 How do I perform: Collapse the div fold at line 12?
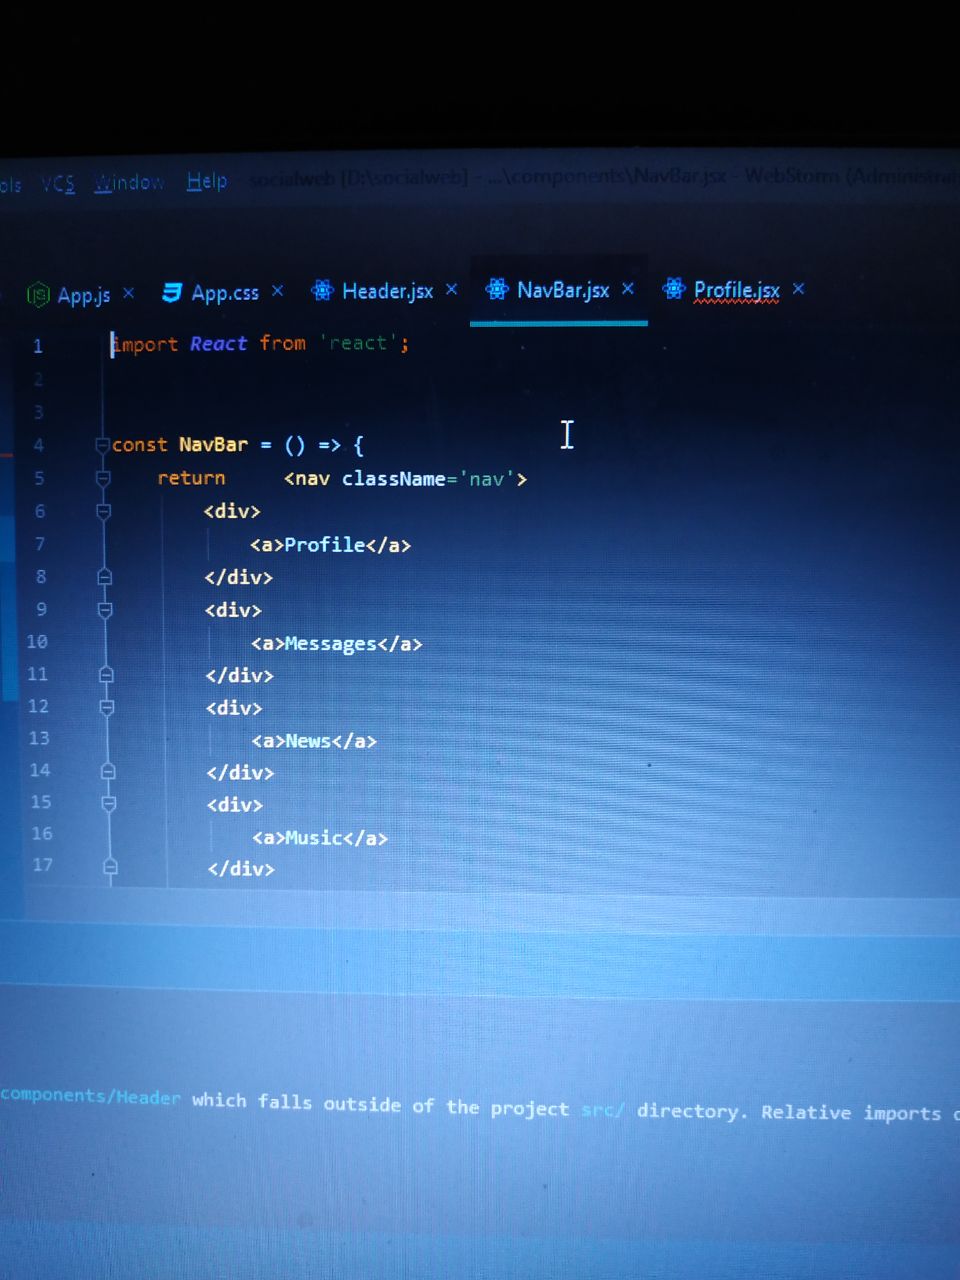(x=106, y=707)
